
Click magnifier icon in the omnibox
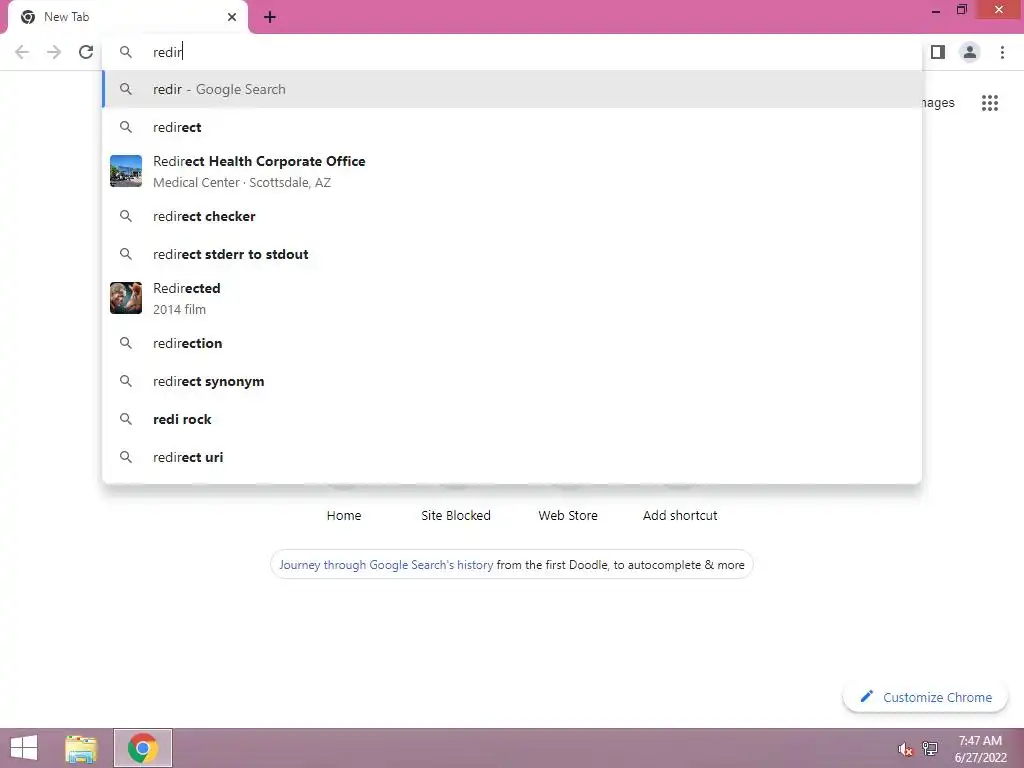pos(126,52)
